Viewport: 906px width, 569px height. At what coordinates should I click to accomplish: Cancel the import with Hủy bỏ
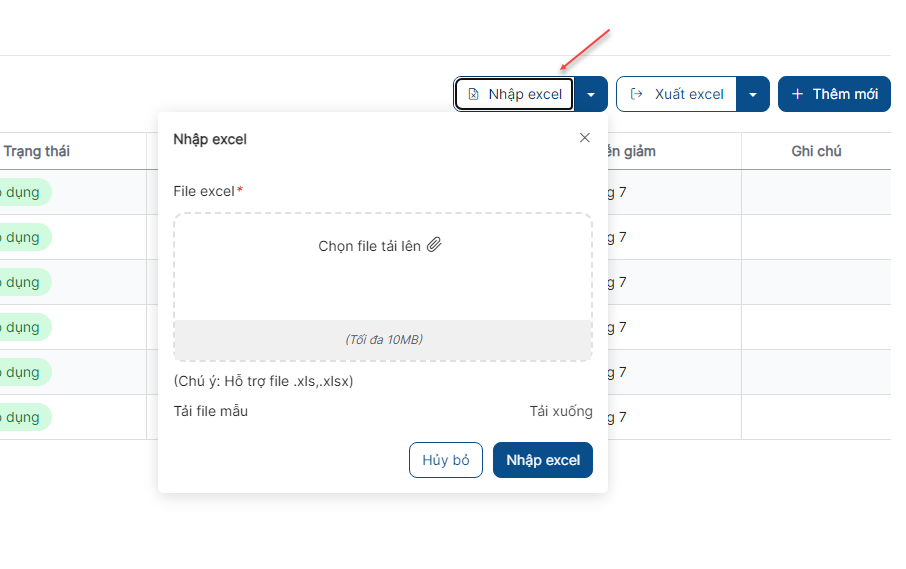[x=445, y=460]
